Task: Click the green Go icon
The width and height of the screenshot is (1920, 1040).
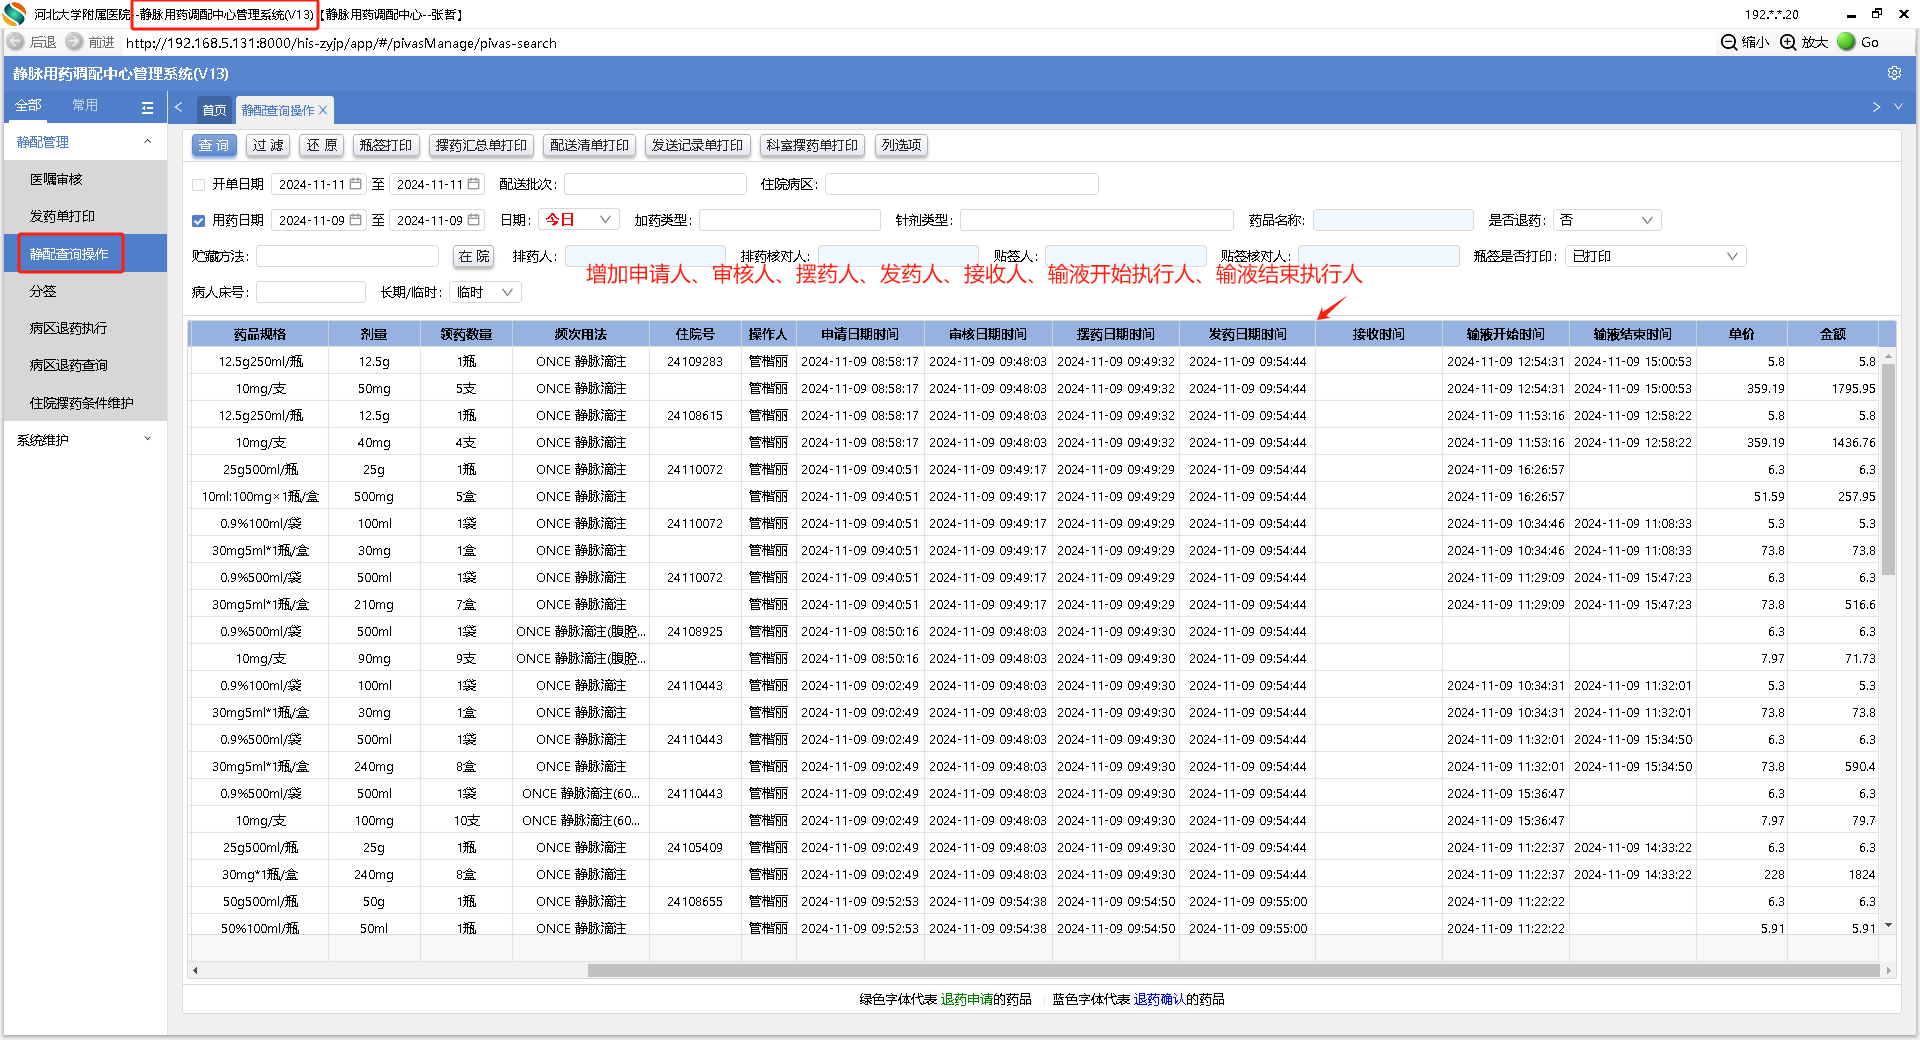Action: (1846, 42)
